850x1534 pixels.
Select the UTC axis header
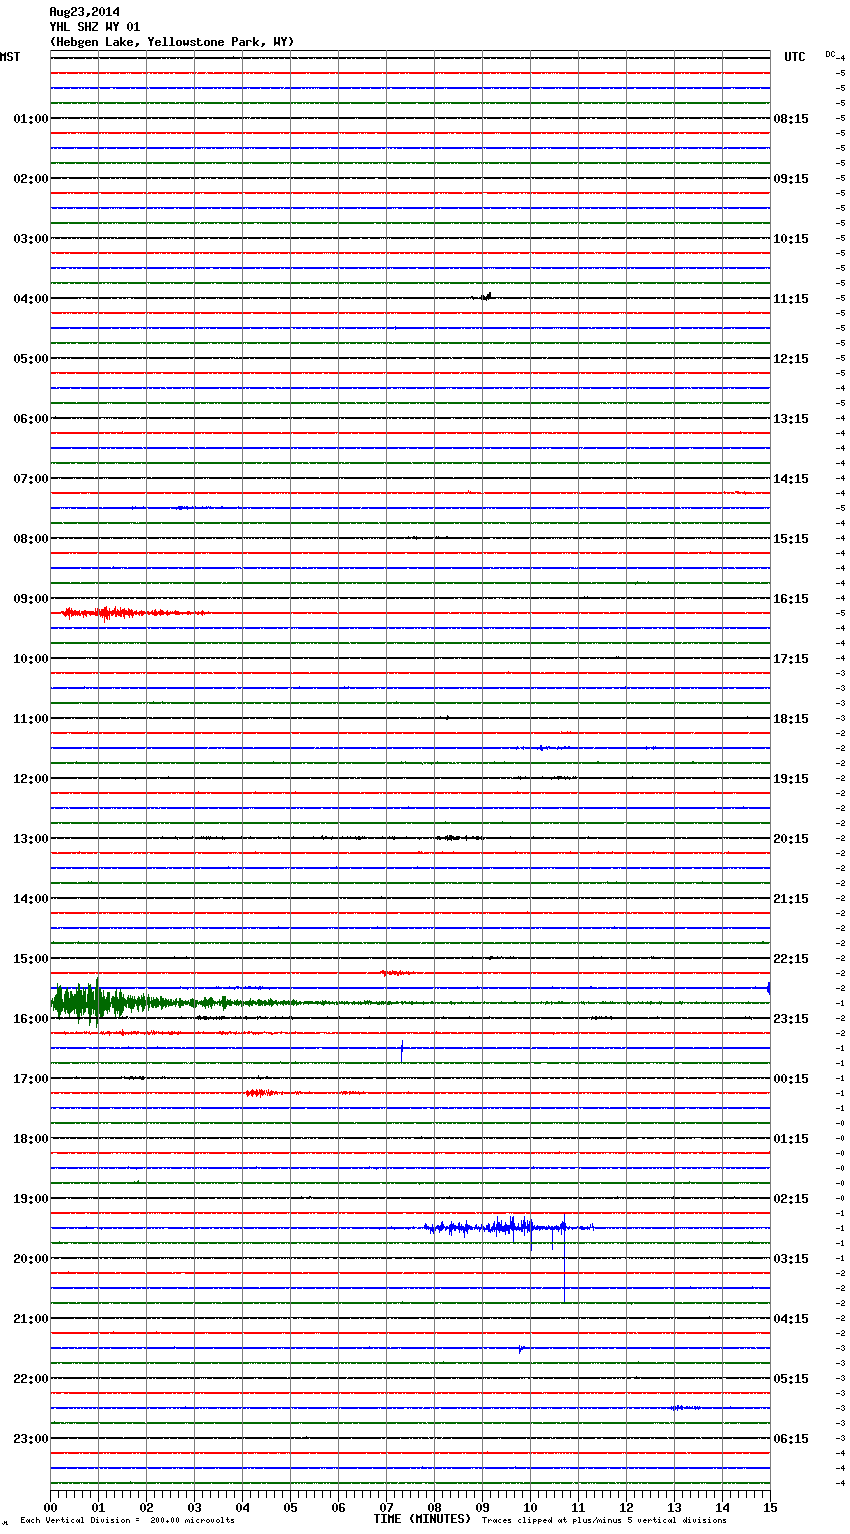pyautogui.click(x=794, y=57)
